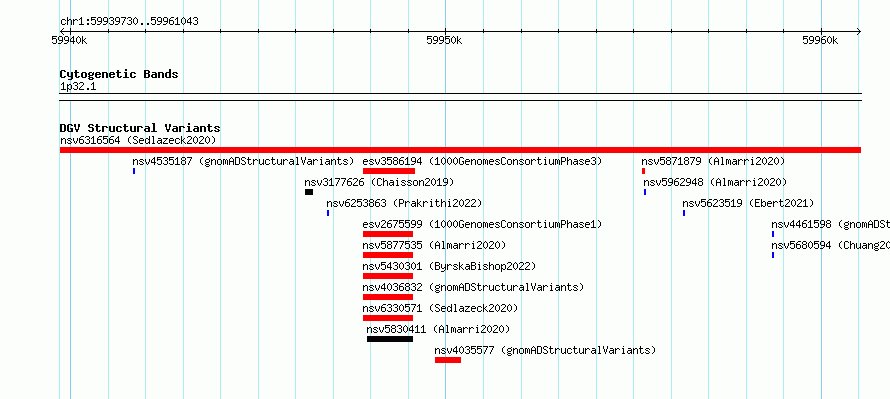Open nsv6253863 (Prakrithi2022) label
890x399 pixels.
click(x=404, y=203)
